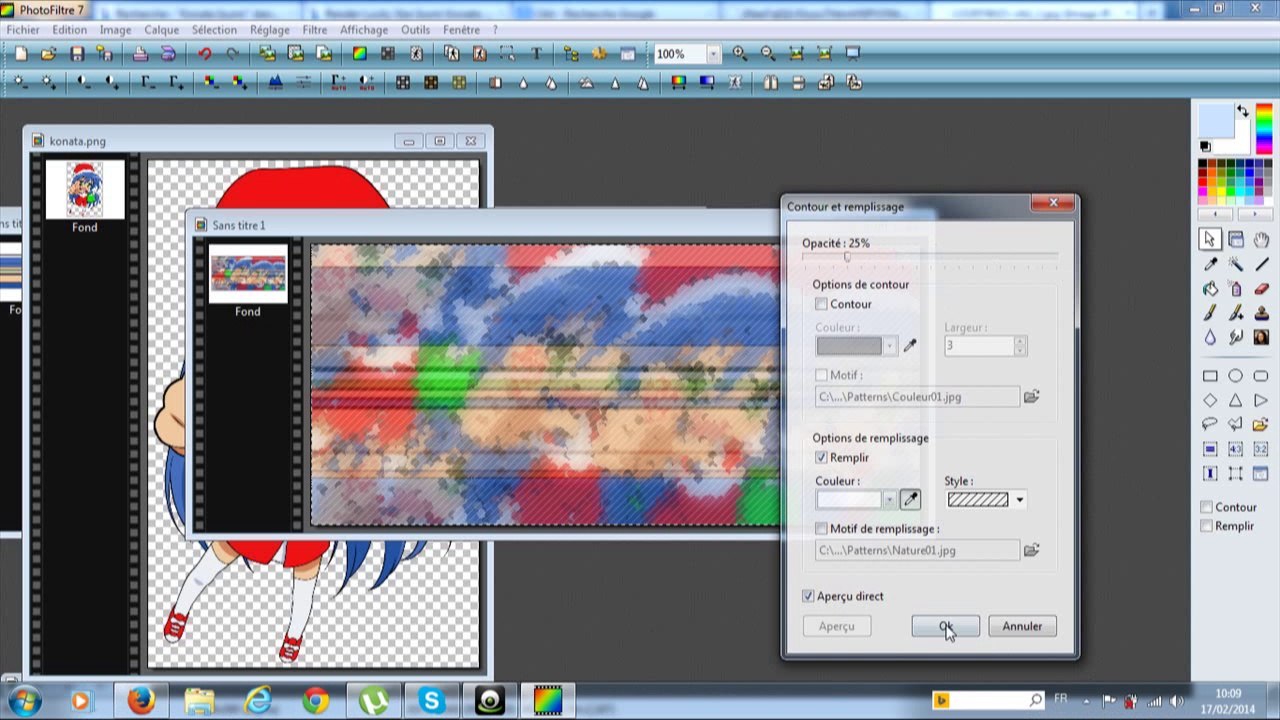Check Remplir in tool palette
The image size is (1280, 720).
pyautogui.click(x=1207, y=526)
